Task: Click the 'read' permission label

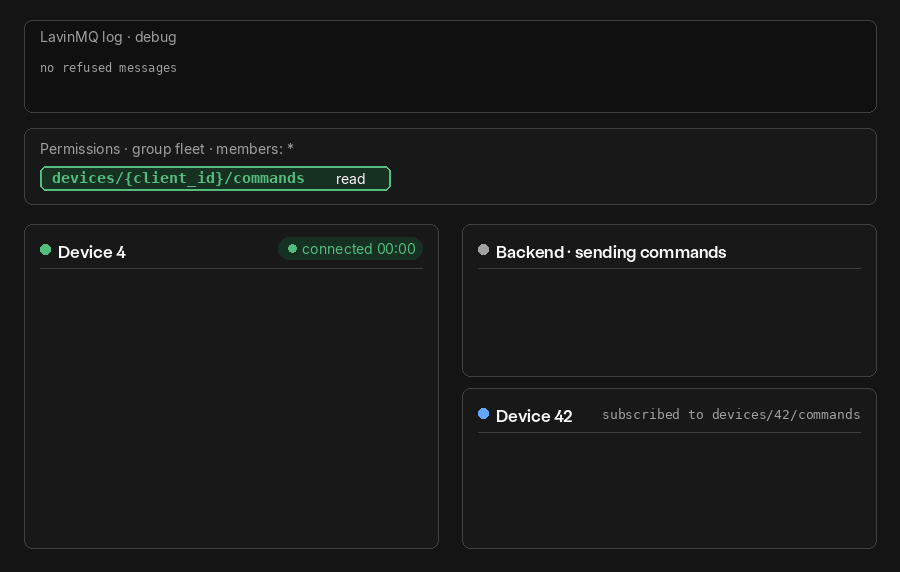Action: [350, 179]
